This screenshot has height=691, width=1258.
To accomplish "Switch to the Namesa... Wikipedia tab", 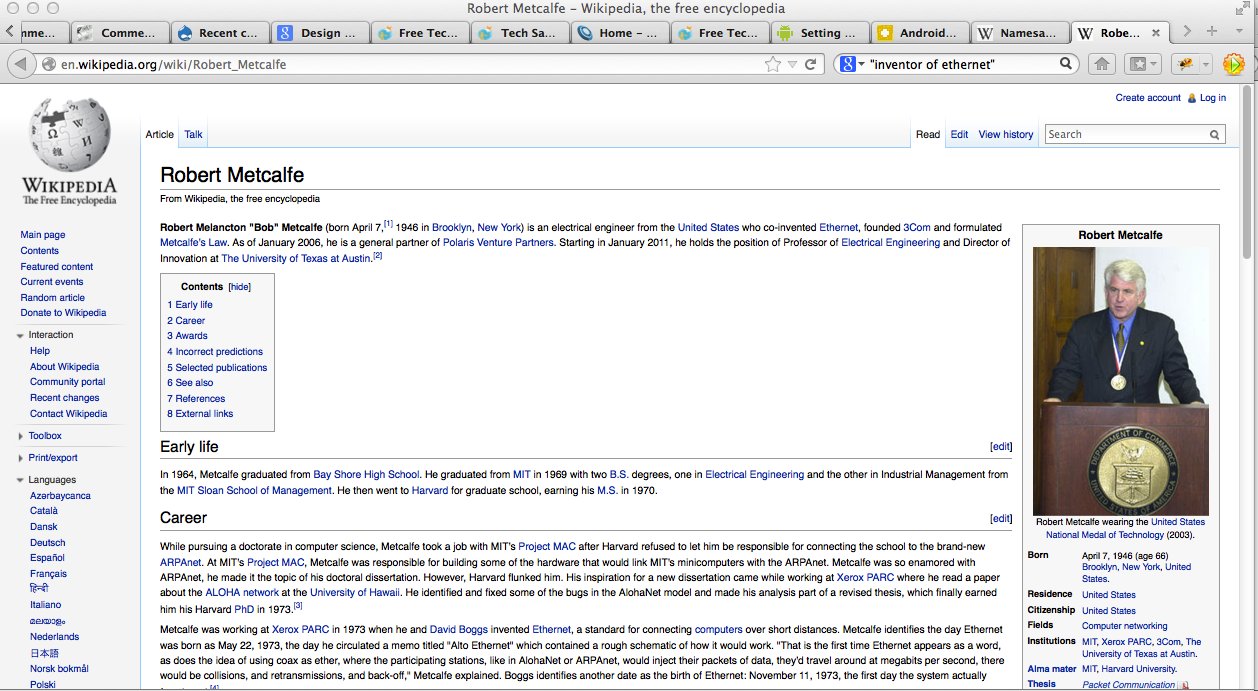I will pyautogui.click(x=1019, y=33).
